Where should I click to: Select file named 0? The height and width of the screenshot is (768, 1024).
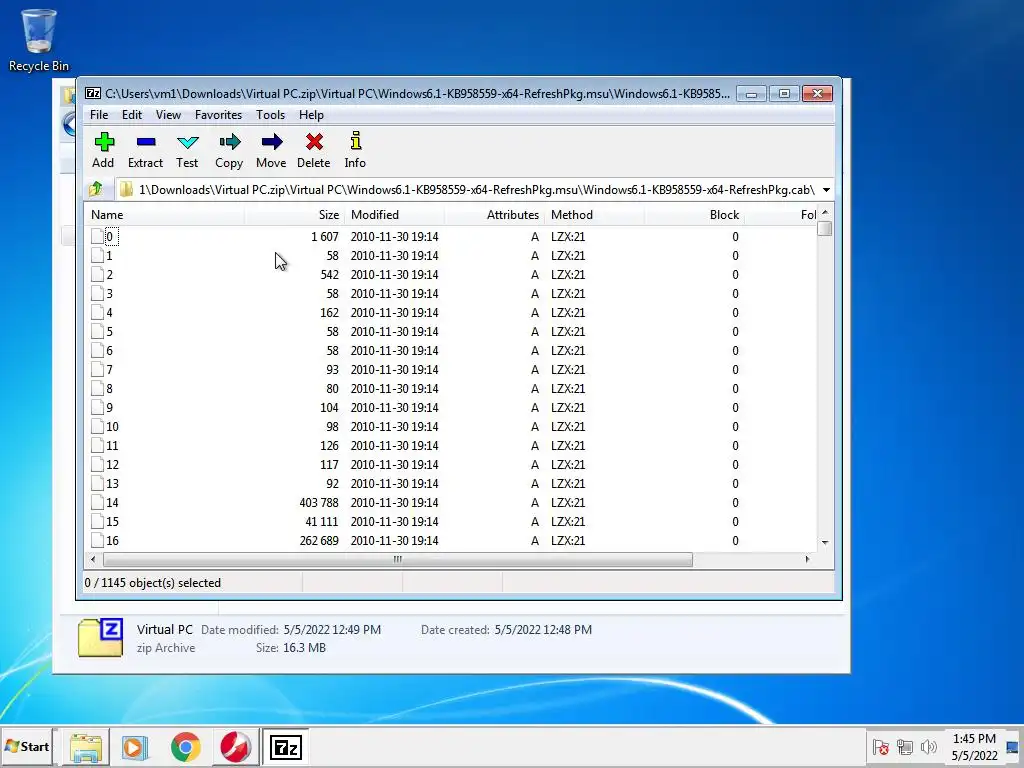[109, 236]
